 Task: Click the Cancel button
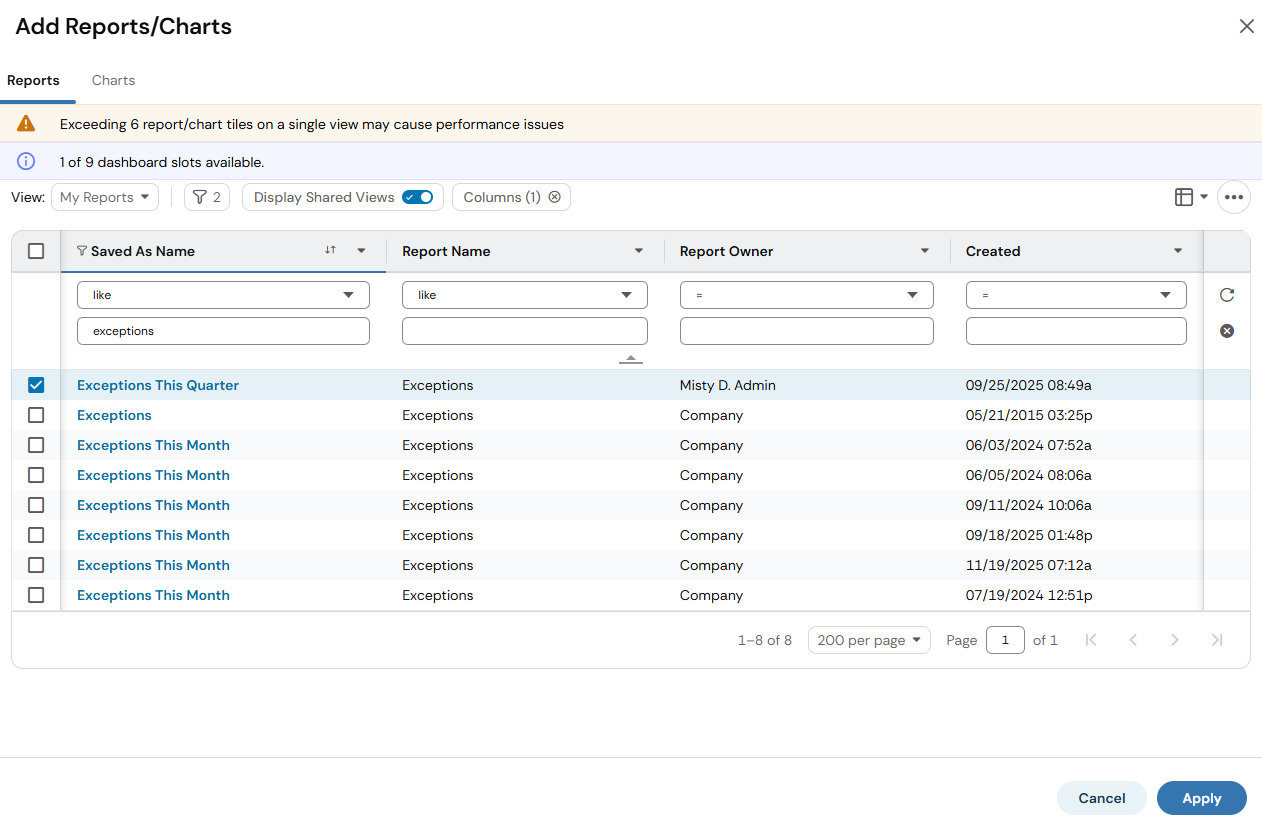(x=1102, y=798)
